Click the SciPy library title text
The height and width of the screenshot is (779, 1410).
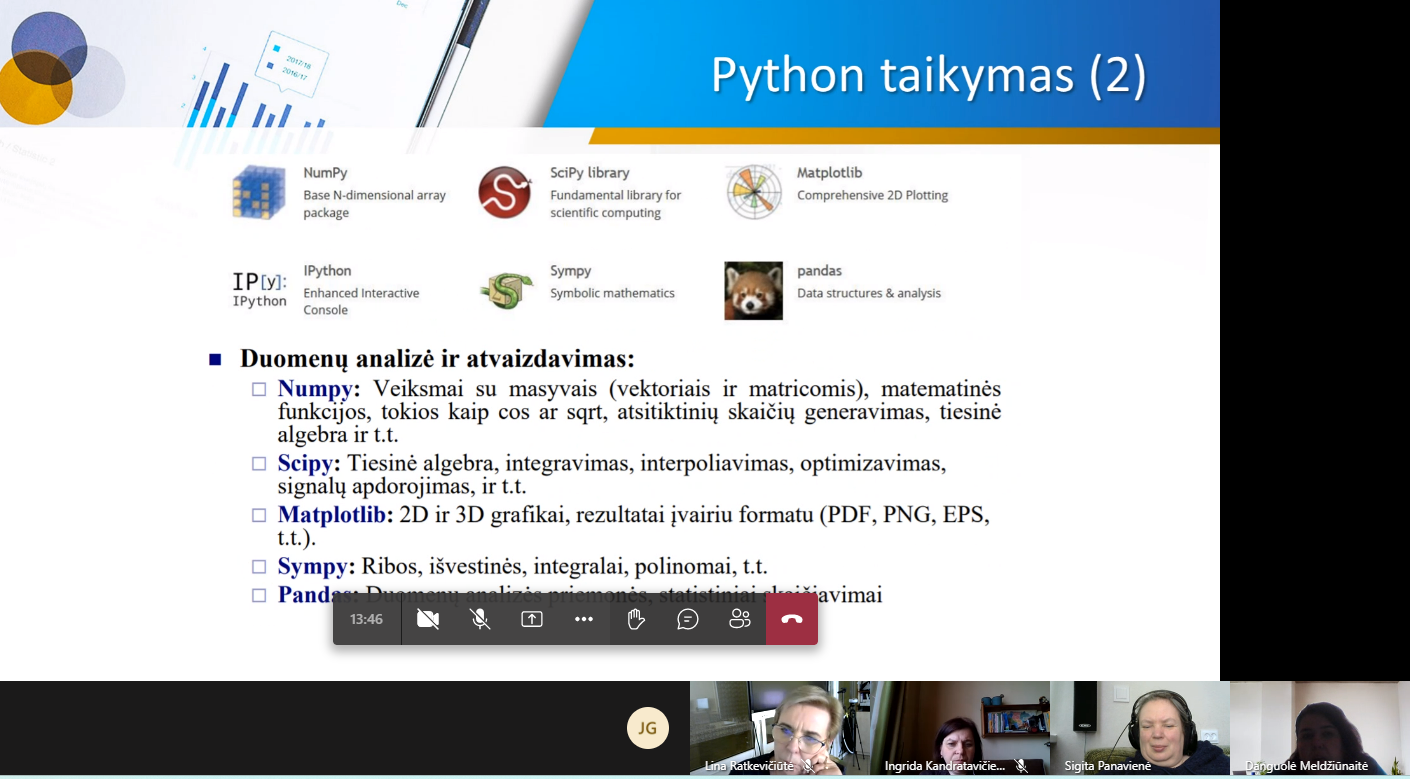[x=590, y=173]
